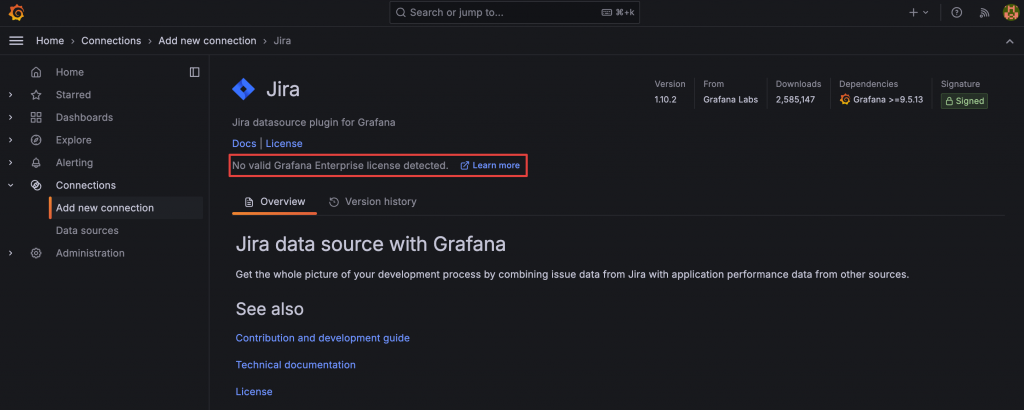This screenshot has width=1024, height=410.
Task: Click the Starred star icon
Action: (37, 95)
